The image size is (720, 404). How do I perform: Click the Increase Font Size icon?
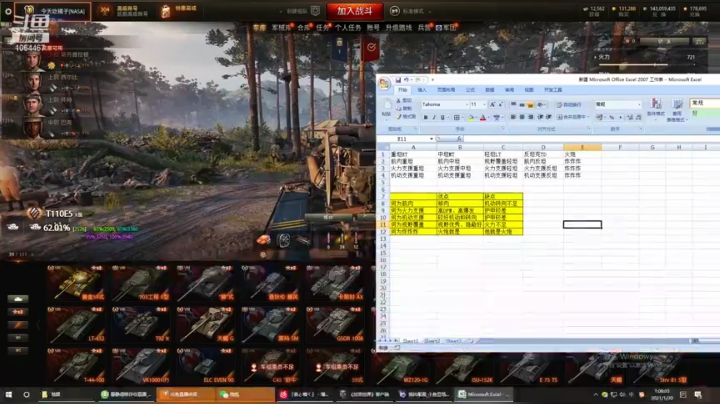click(x=492, y=105)
